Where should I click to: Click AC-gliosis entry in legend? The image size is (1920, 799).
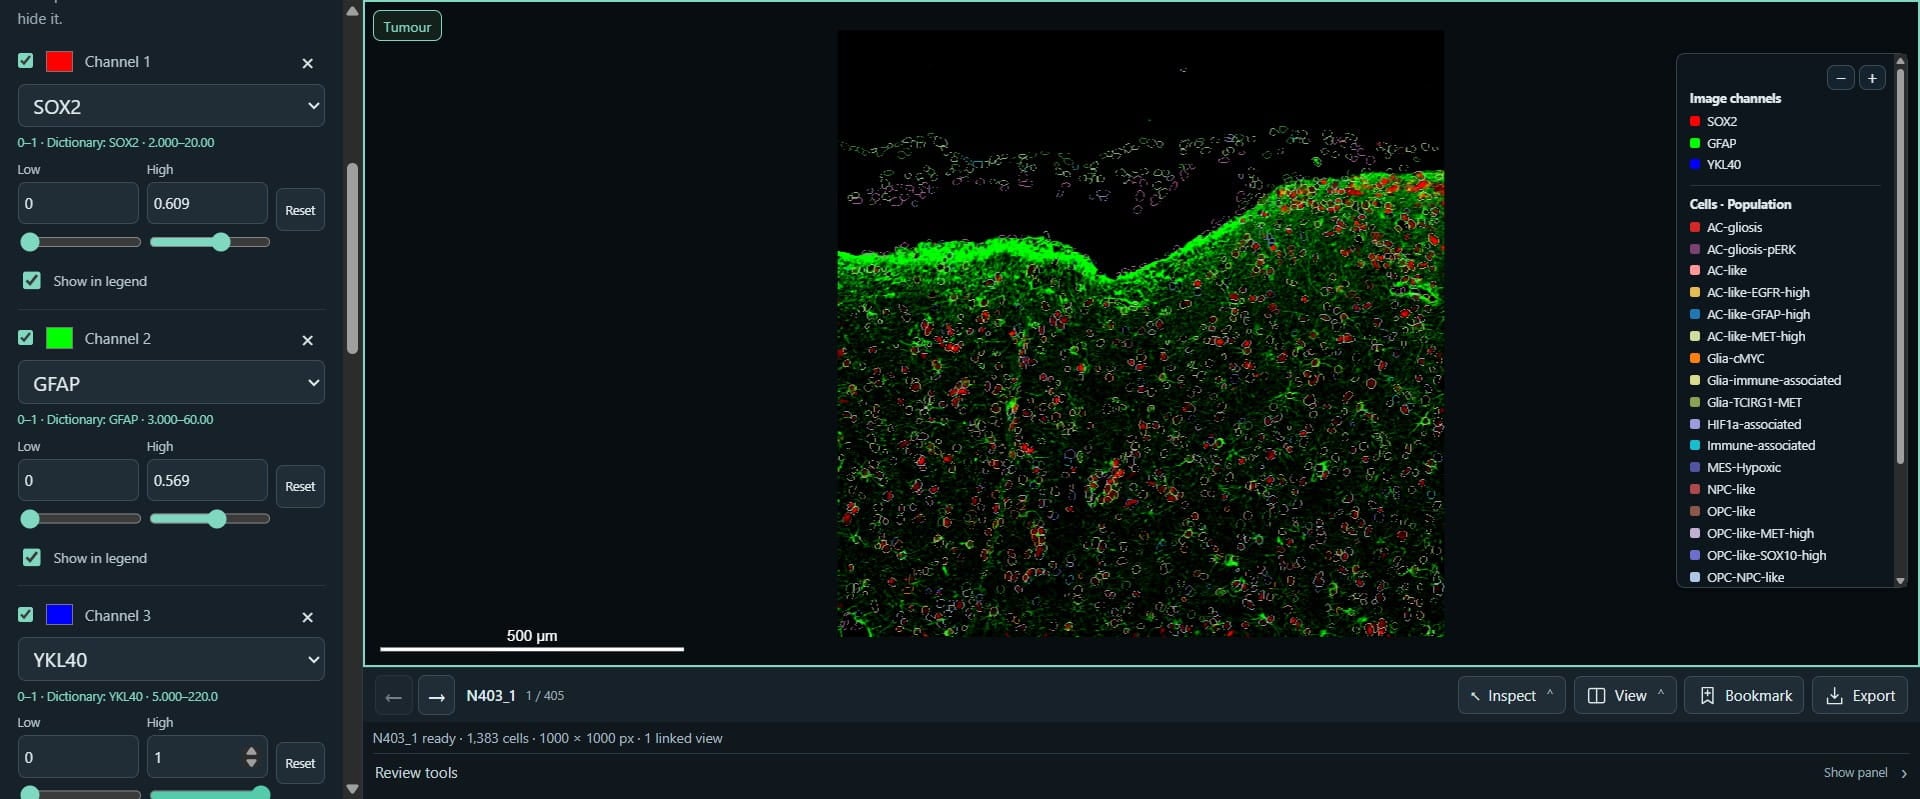[1734, 227]
